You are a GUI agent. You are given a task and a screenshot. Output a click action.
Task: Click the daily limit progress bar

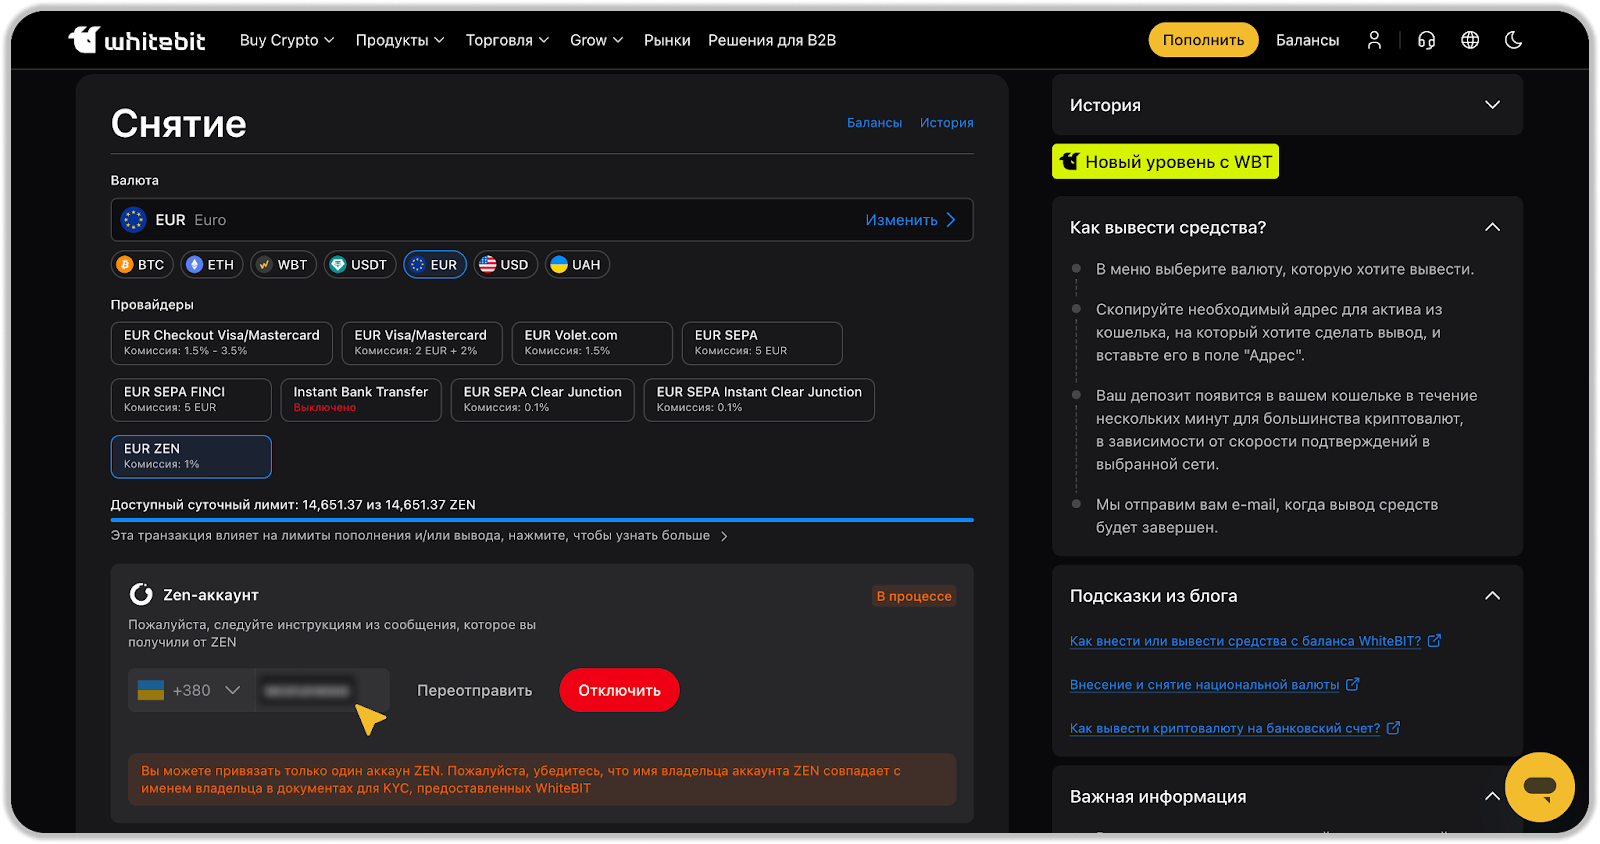point(541,520)
